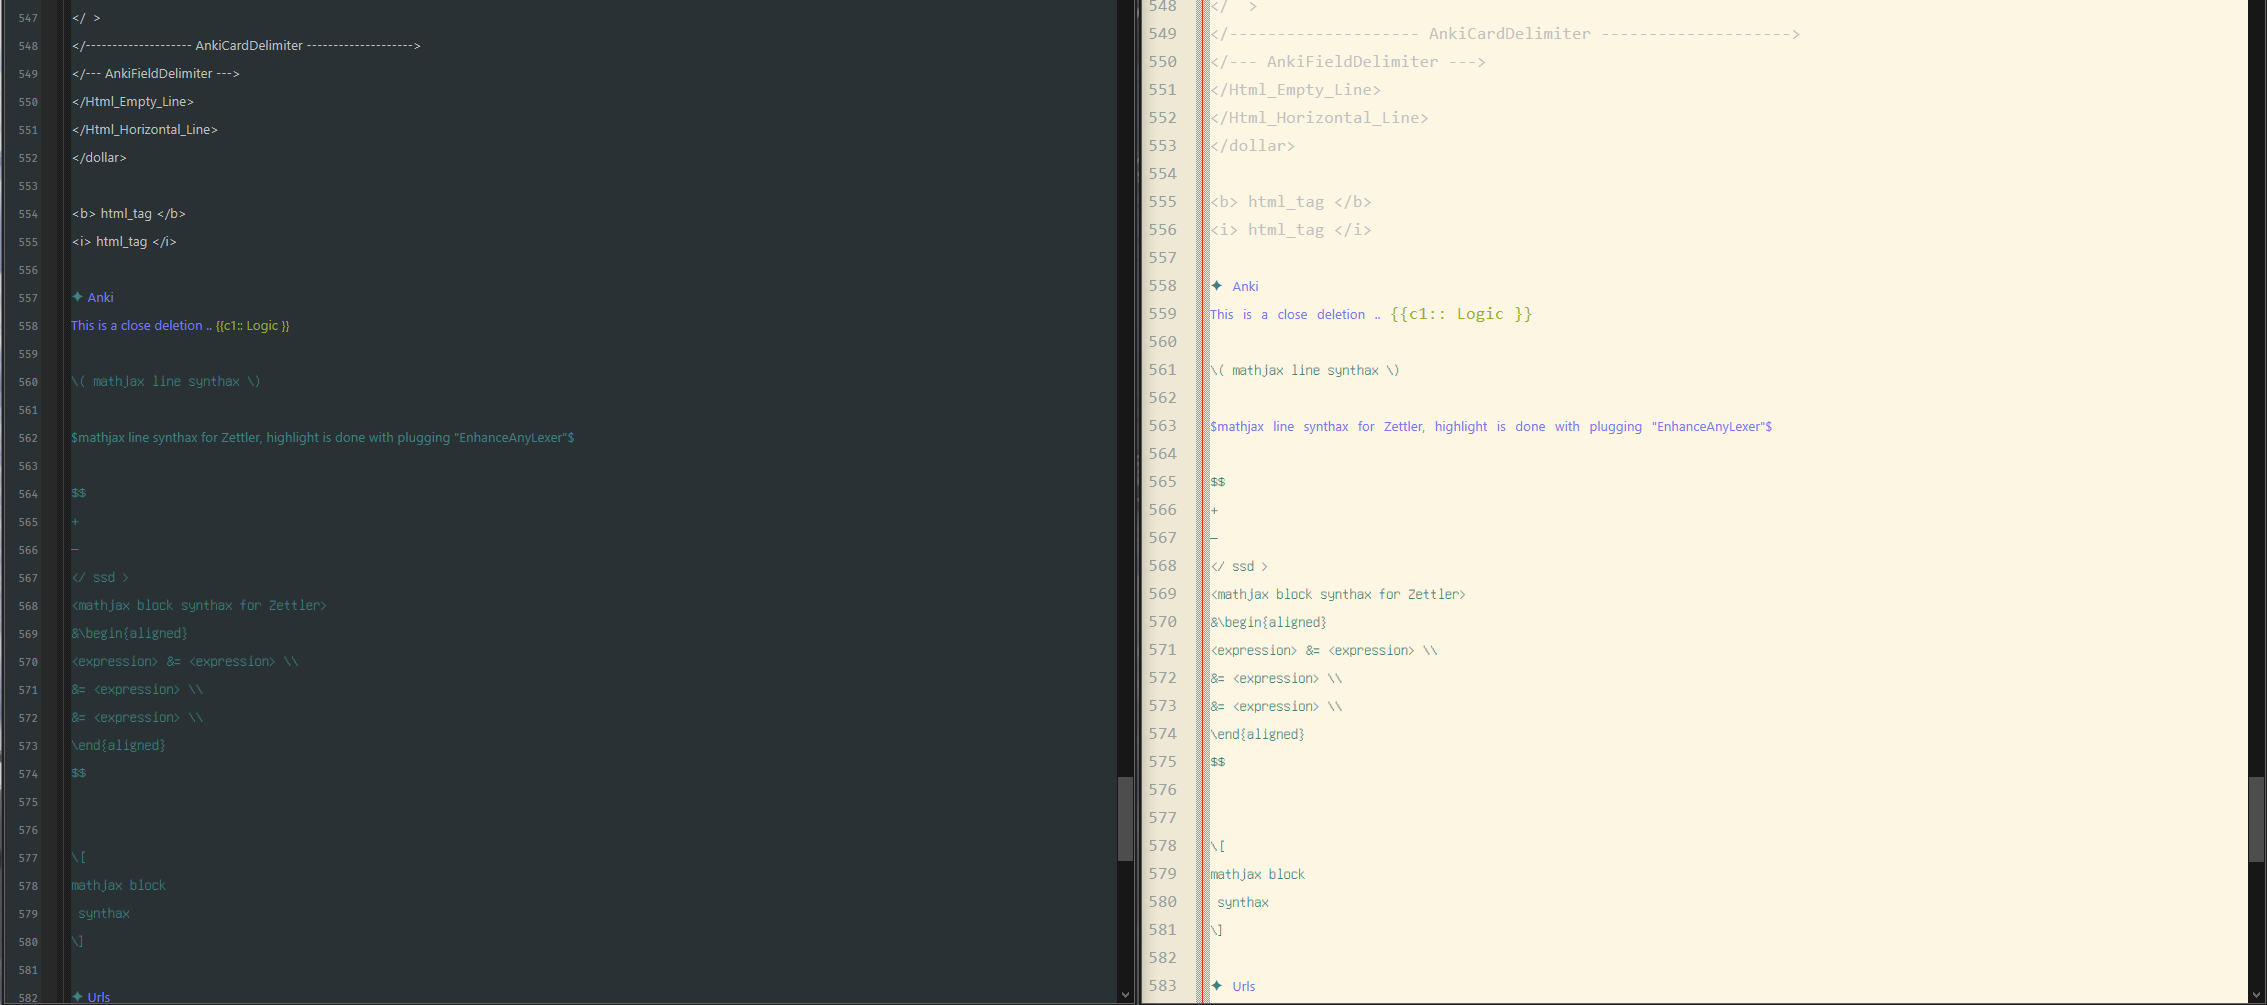The width and height of the screenshot is (2267, 1005).
Task: Click line number 568 in the dark pane gutter
Action: point(28,606)
